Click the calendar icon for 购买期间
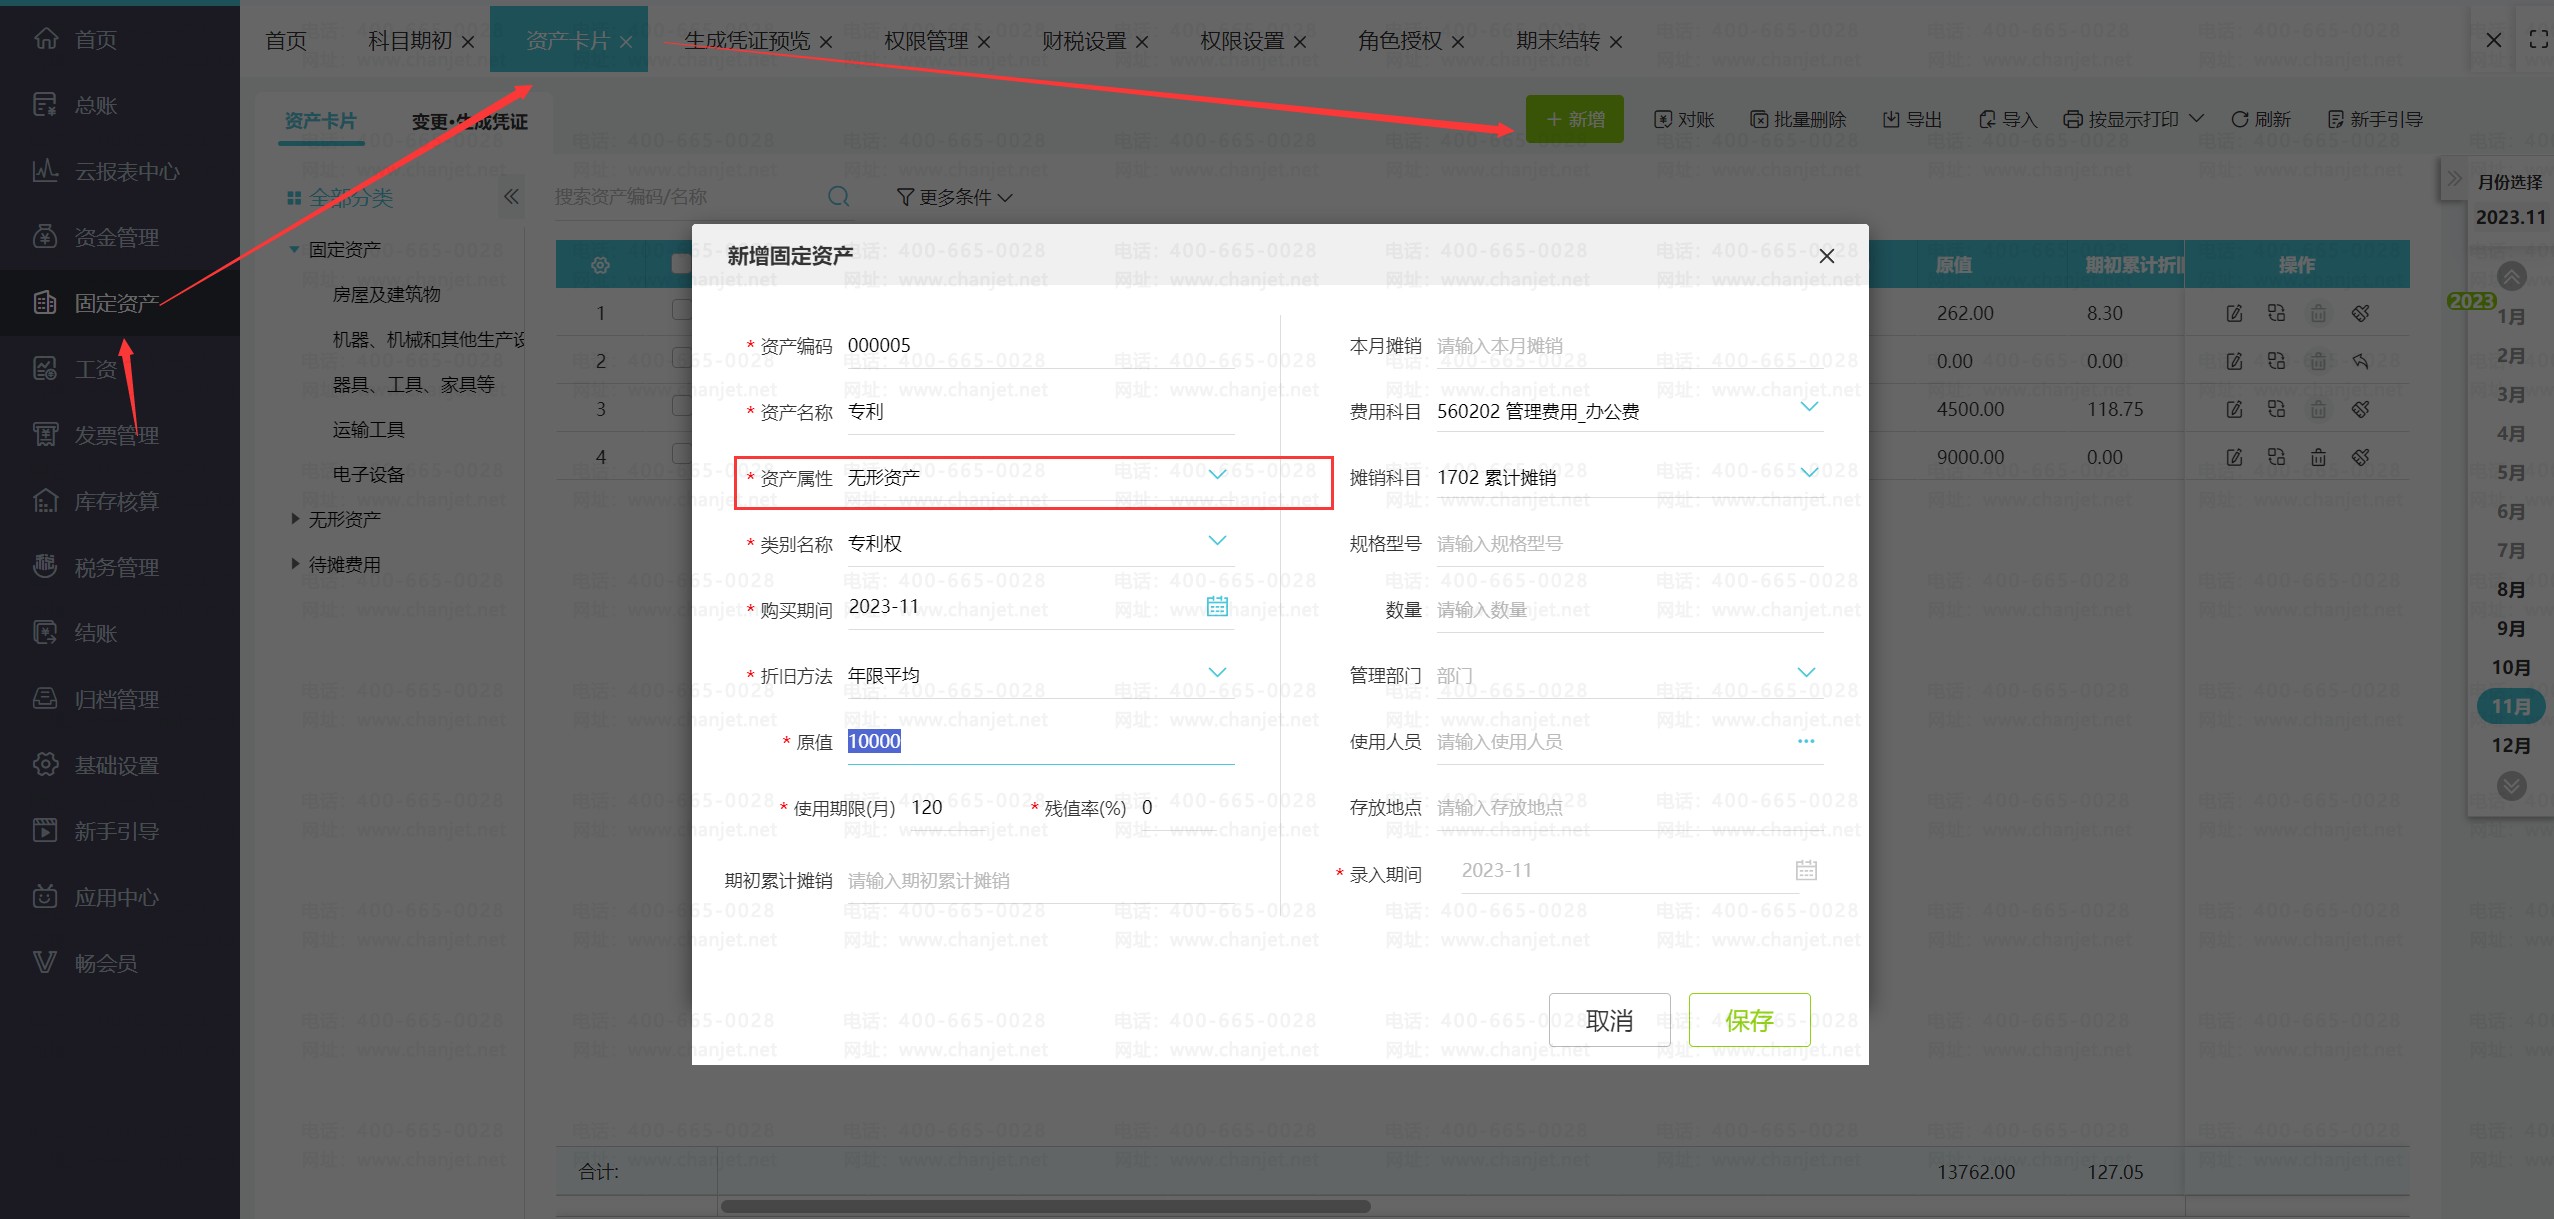 [1216, 606]
